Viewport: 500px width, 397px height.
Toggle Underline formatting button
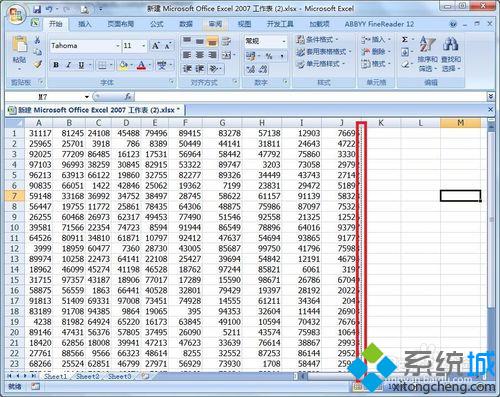[x=81, y=65]
